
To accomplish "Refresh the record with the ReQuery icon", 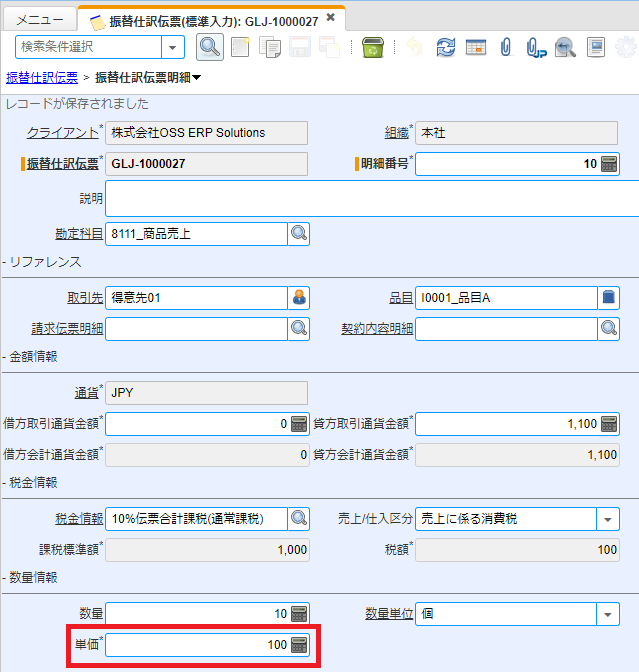I will click(446, 47).
